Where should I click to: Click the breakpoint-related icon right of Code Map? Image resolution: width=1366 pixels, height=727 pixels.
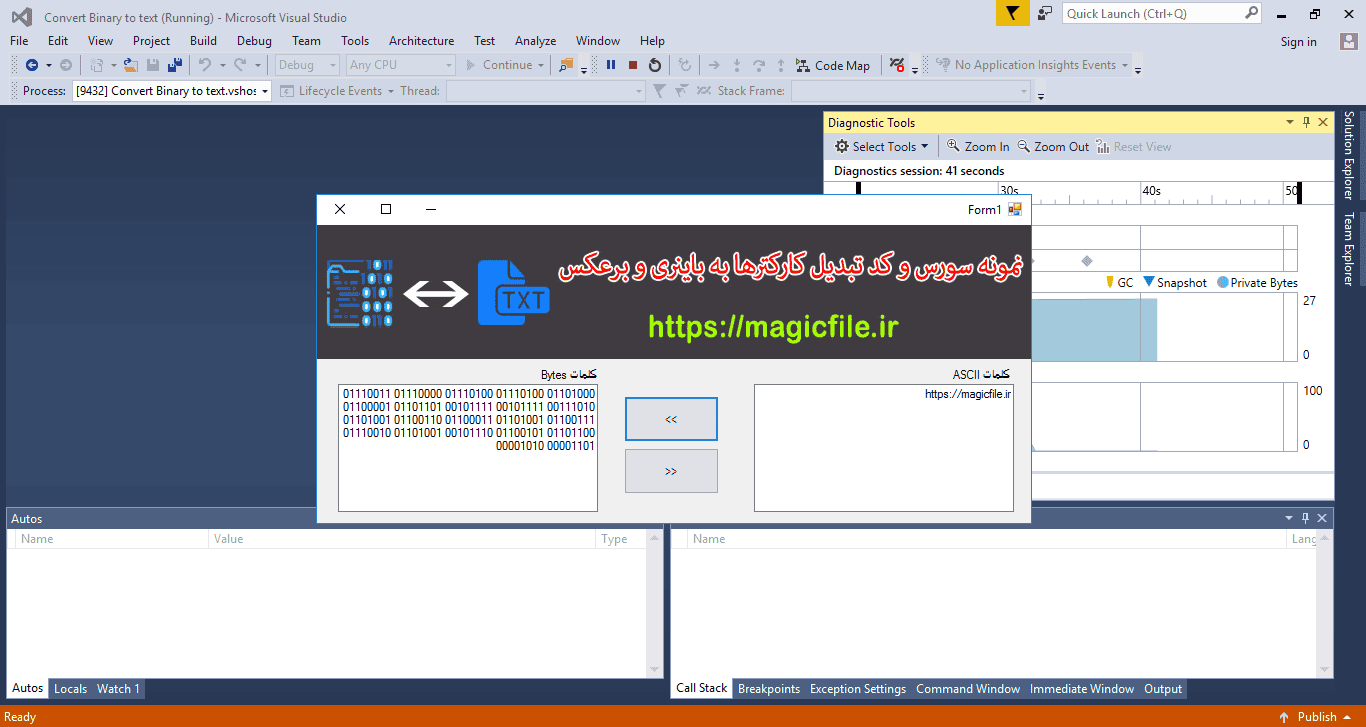coord(896,65)
